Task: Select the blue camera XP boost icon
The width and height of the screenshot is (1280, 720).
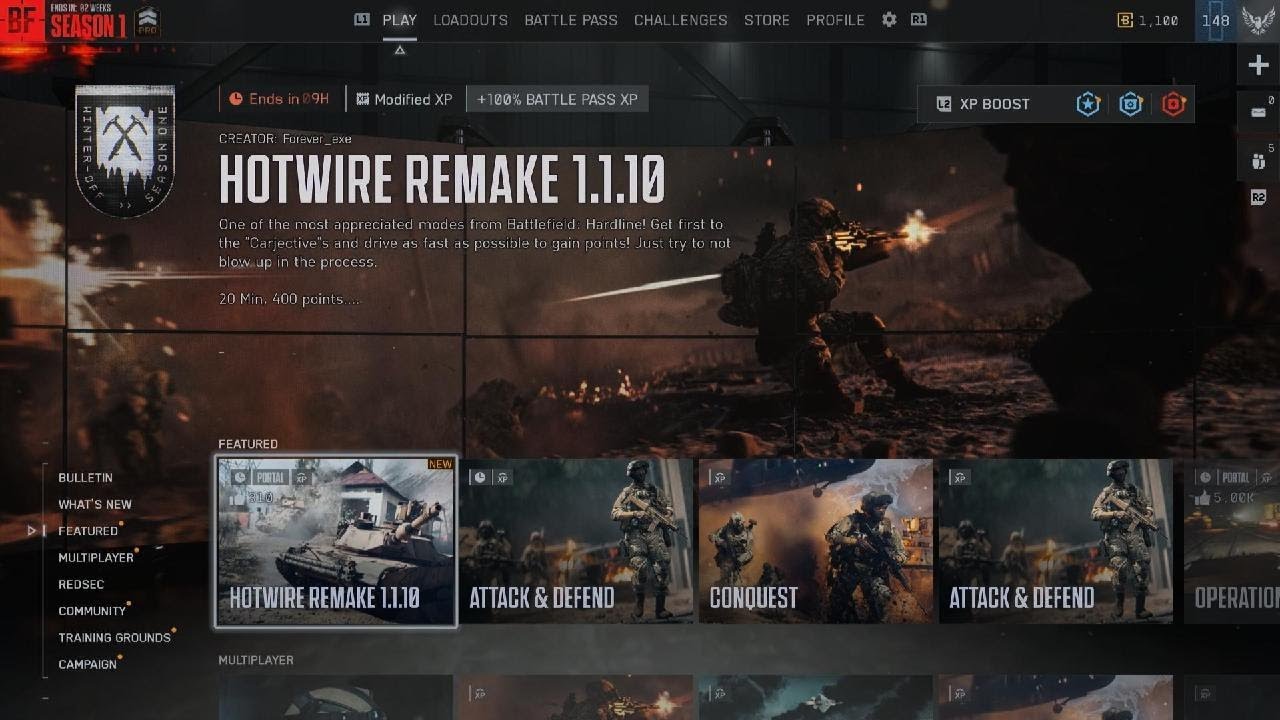Action: point(1131,104)
